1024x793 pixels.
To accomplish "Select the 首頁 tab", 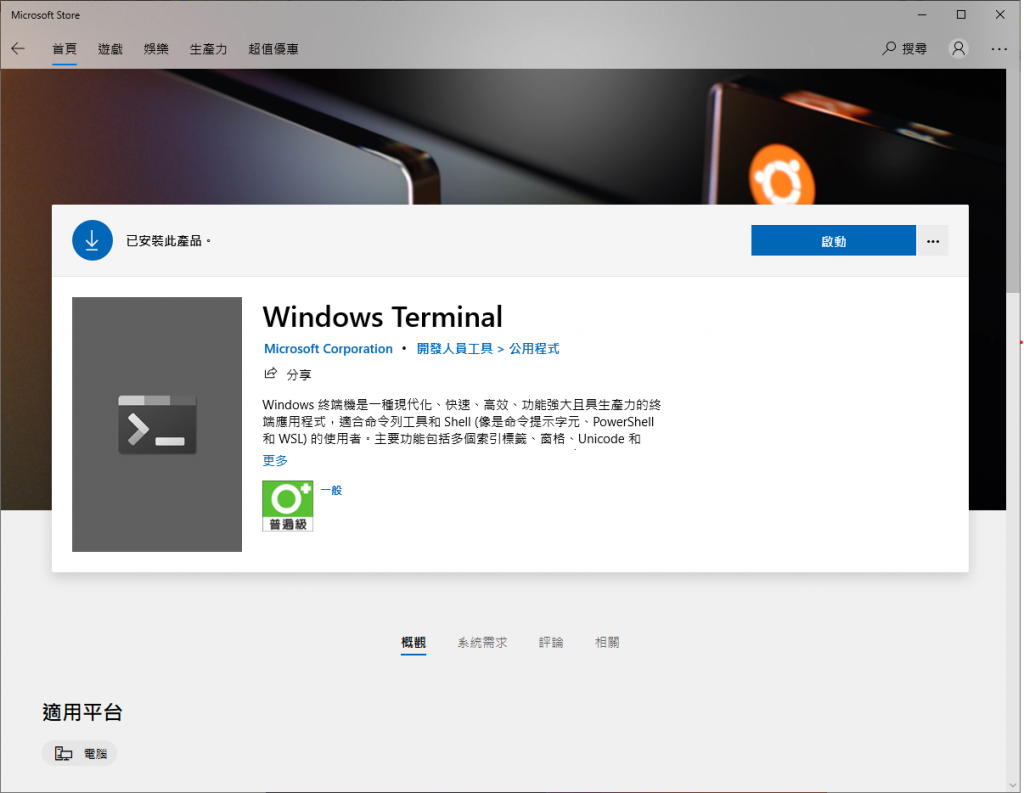I will [x=64, y=48].
